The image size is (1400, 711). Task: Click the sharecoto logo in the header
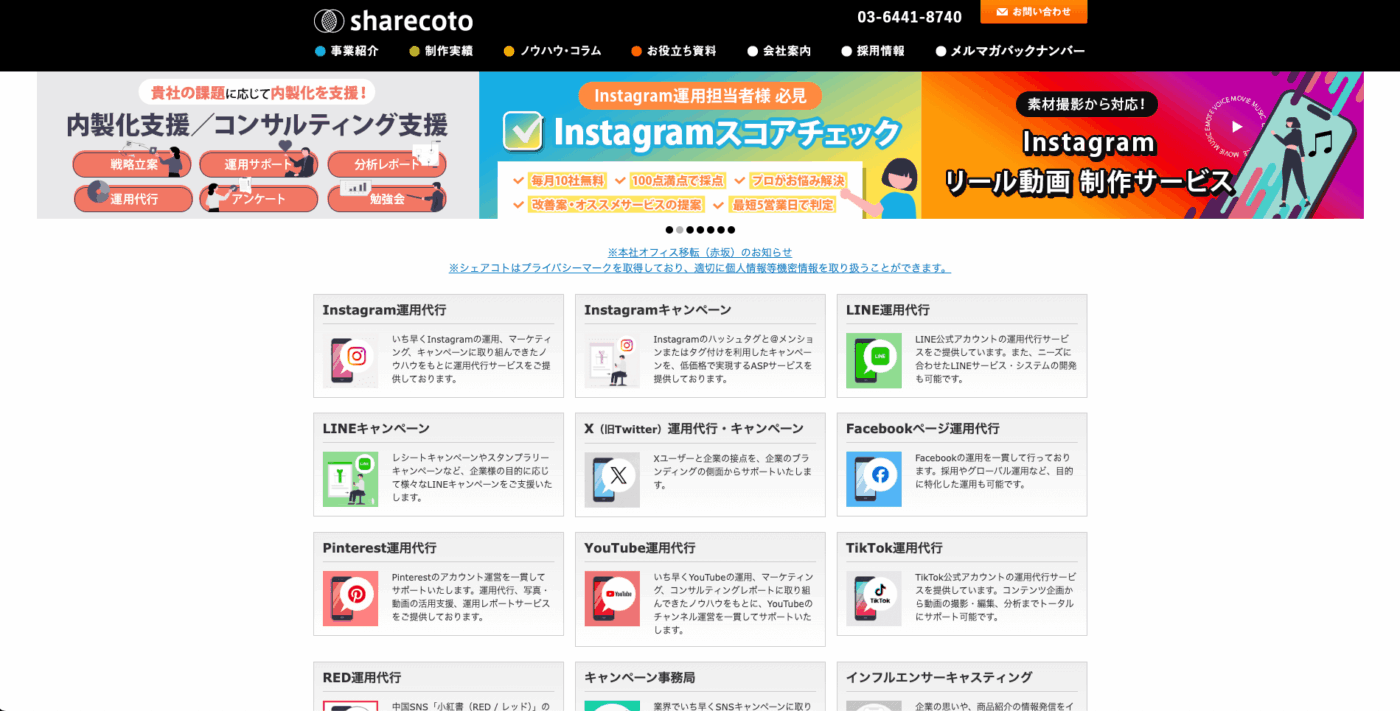point(393,20)
